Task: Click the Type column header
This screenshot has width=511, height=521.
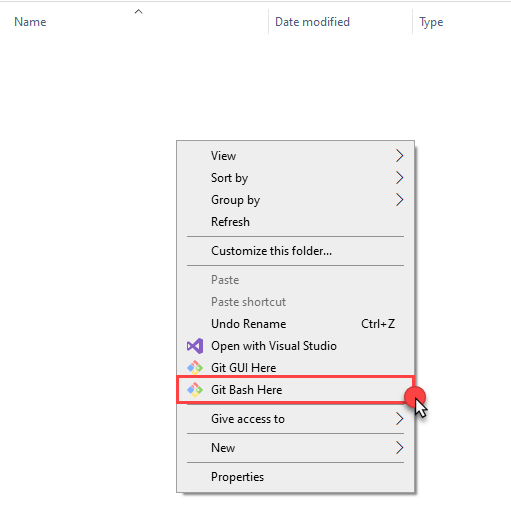Action: (x=462, y=22)
